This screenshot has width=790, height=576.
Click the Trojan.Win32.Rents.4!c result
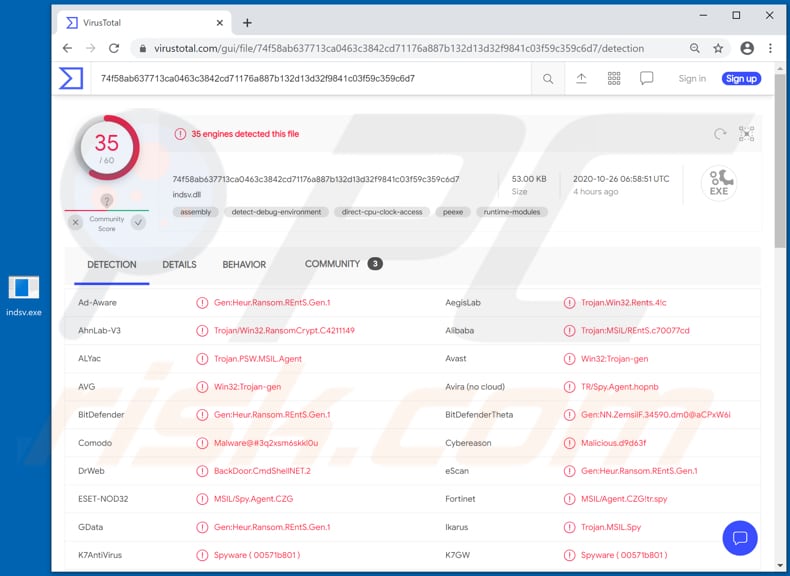624,303
